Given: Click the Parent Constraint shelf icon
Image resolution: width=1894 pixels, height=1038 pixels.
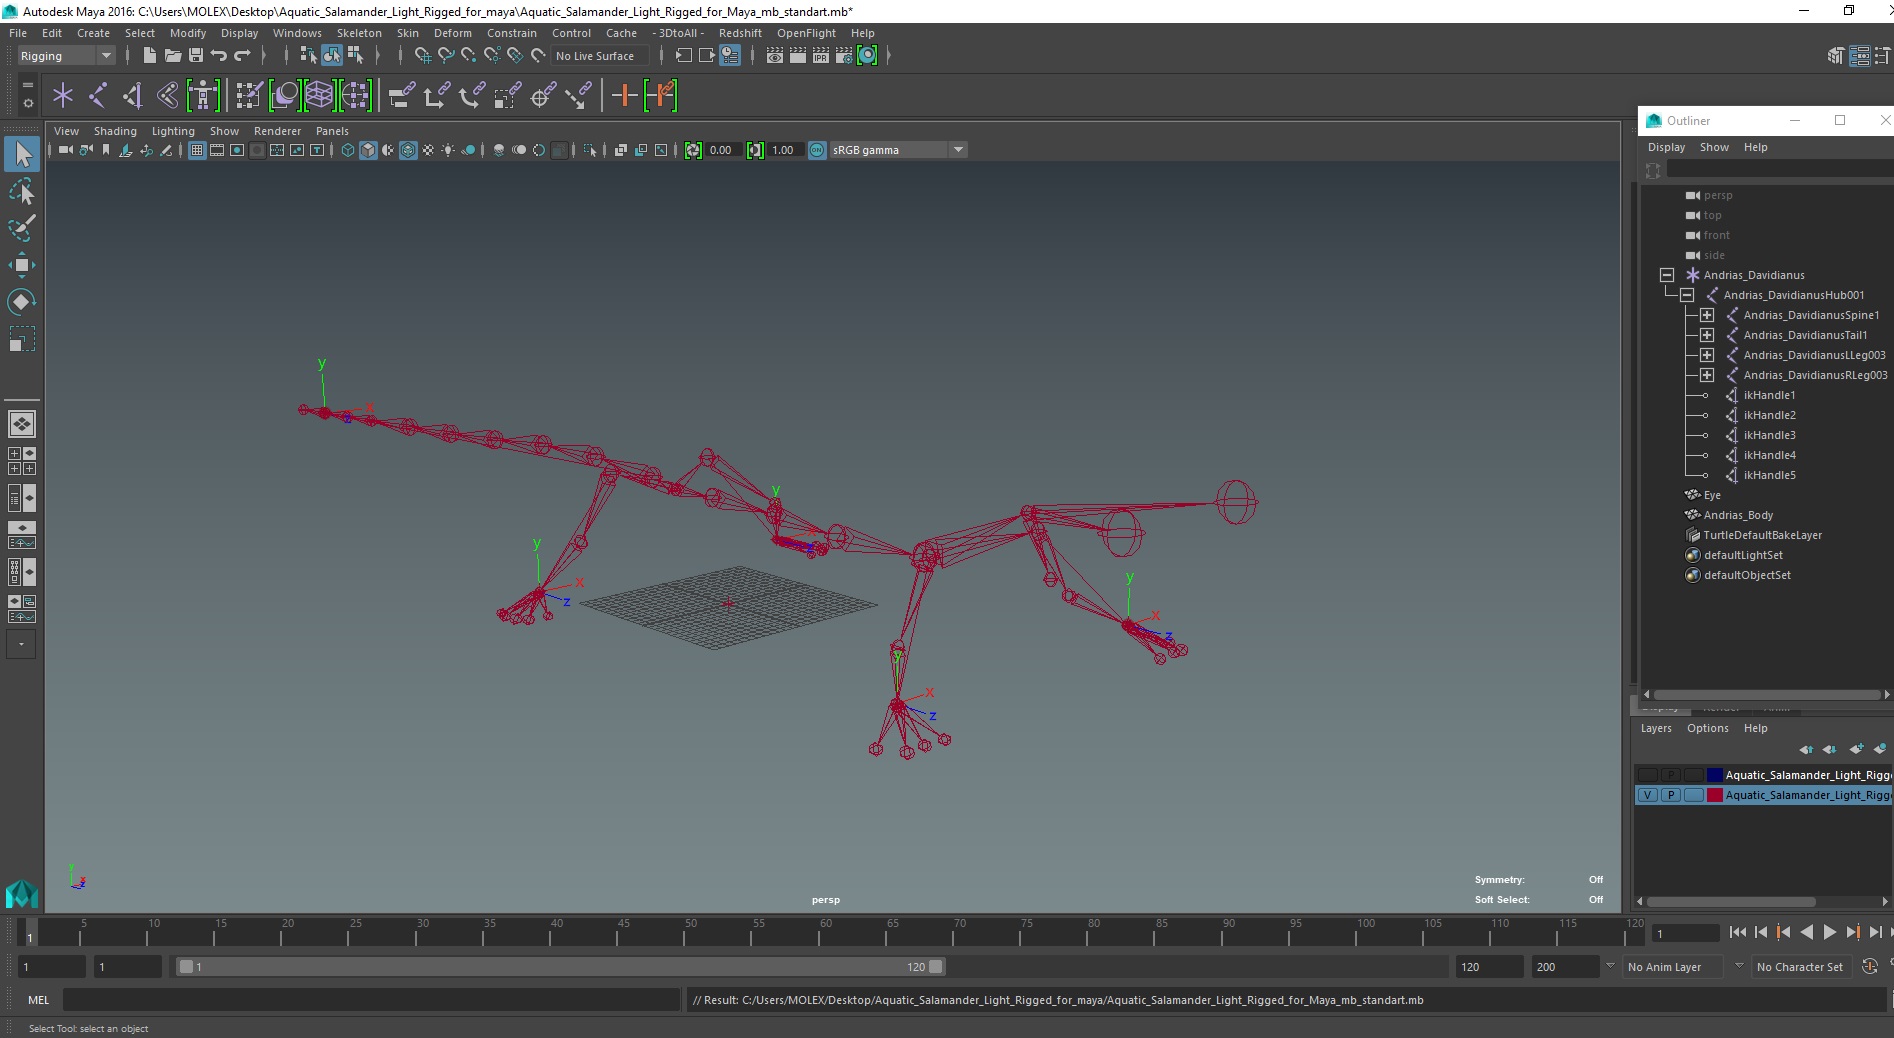Looking at the screenshot, I should tap(402, 96).
